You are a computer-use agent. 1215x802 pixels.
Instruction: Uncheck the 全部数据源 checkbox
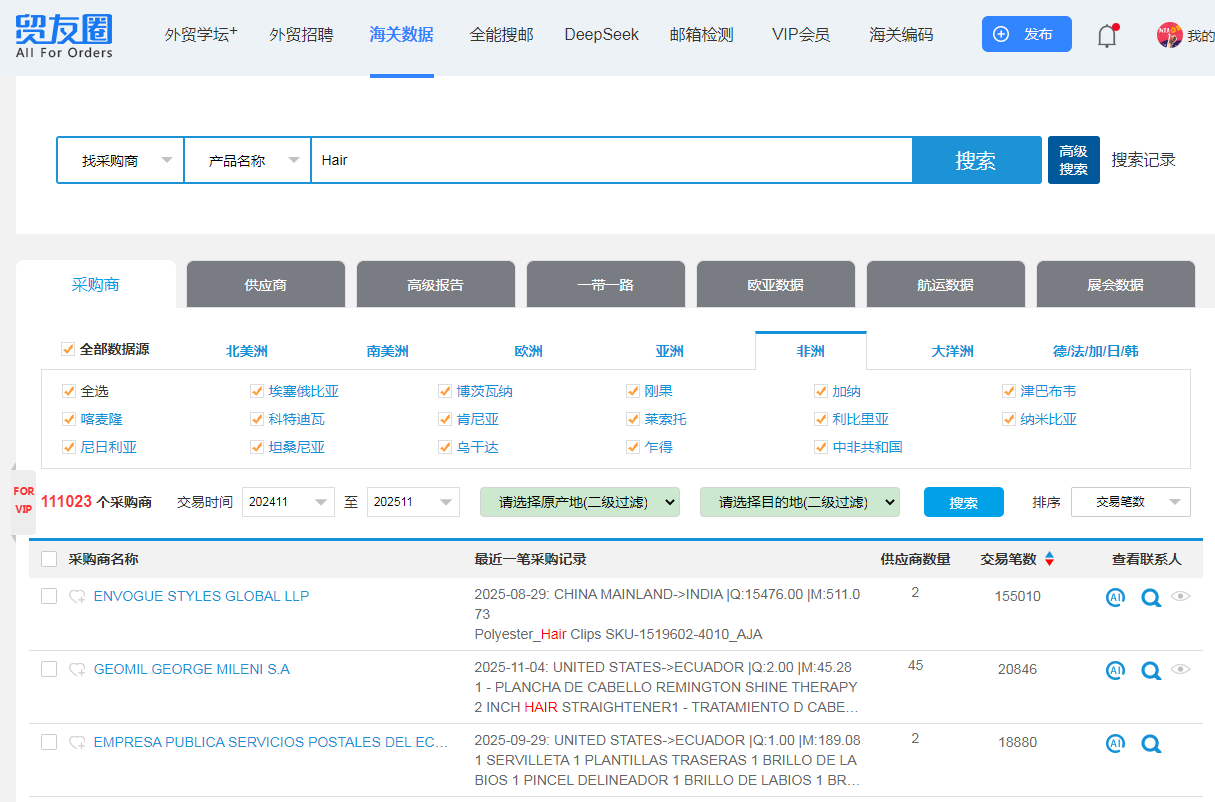click(68, 349)
